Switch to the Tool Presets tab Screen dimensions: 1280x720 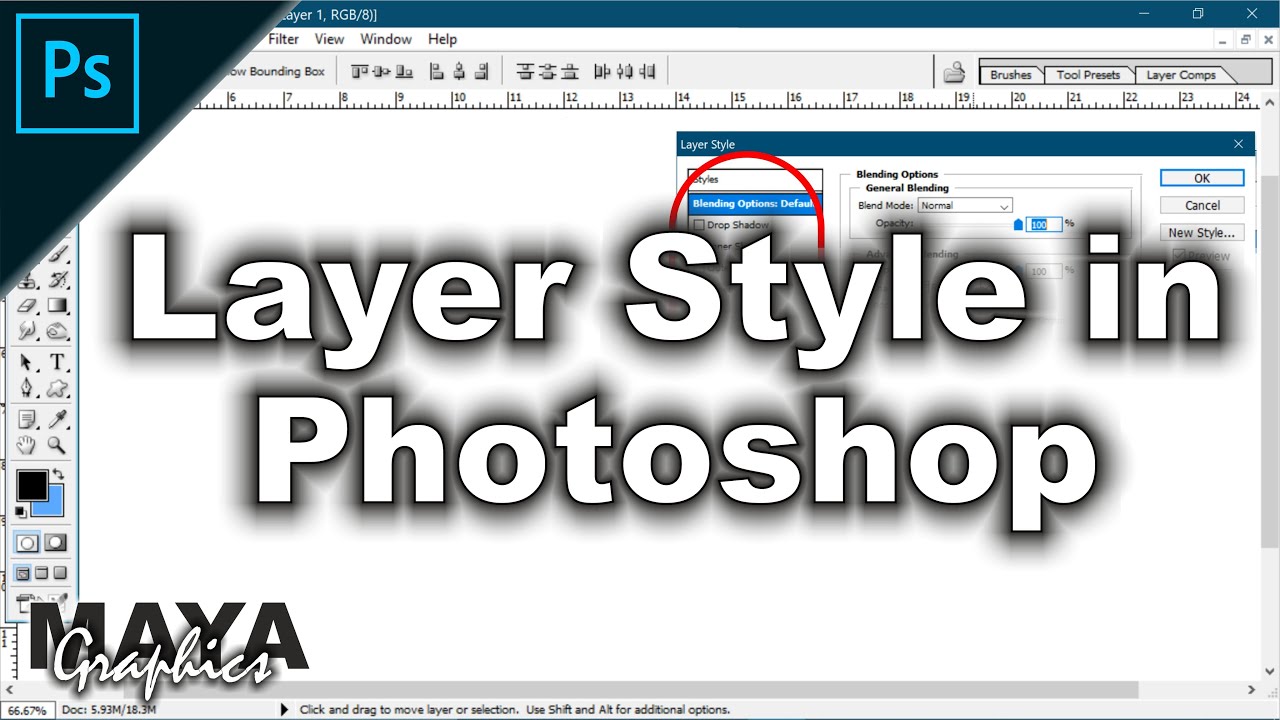click(1088, 75)
